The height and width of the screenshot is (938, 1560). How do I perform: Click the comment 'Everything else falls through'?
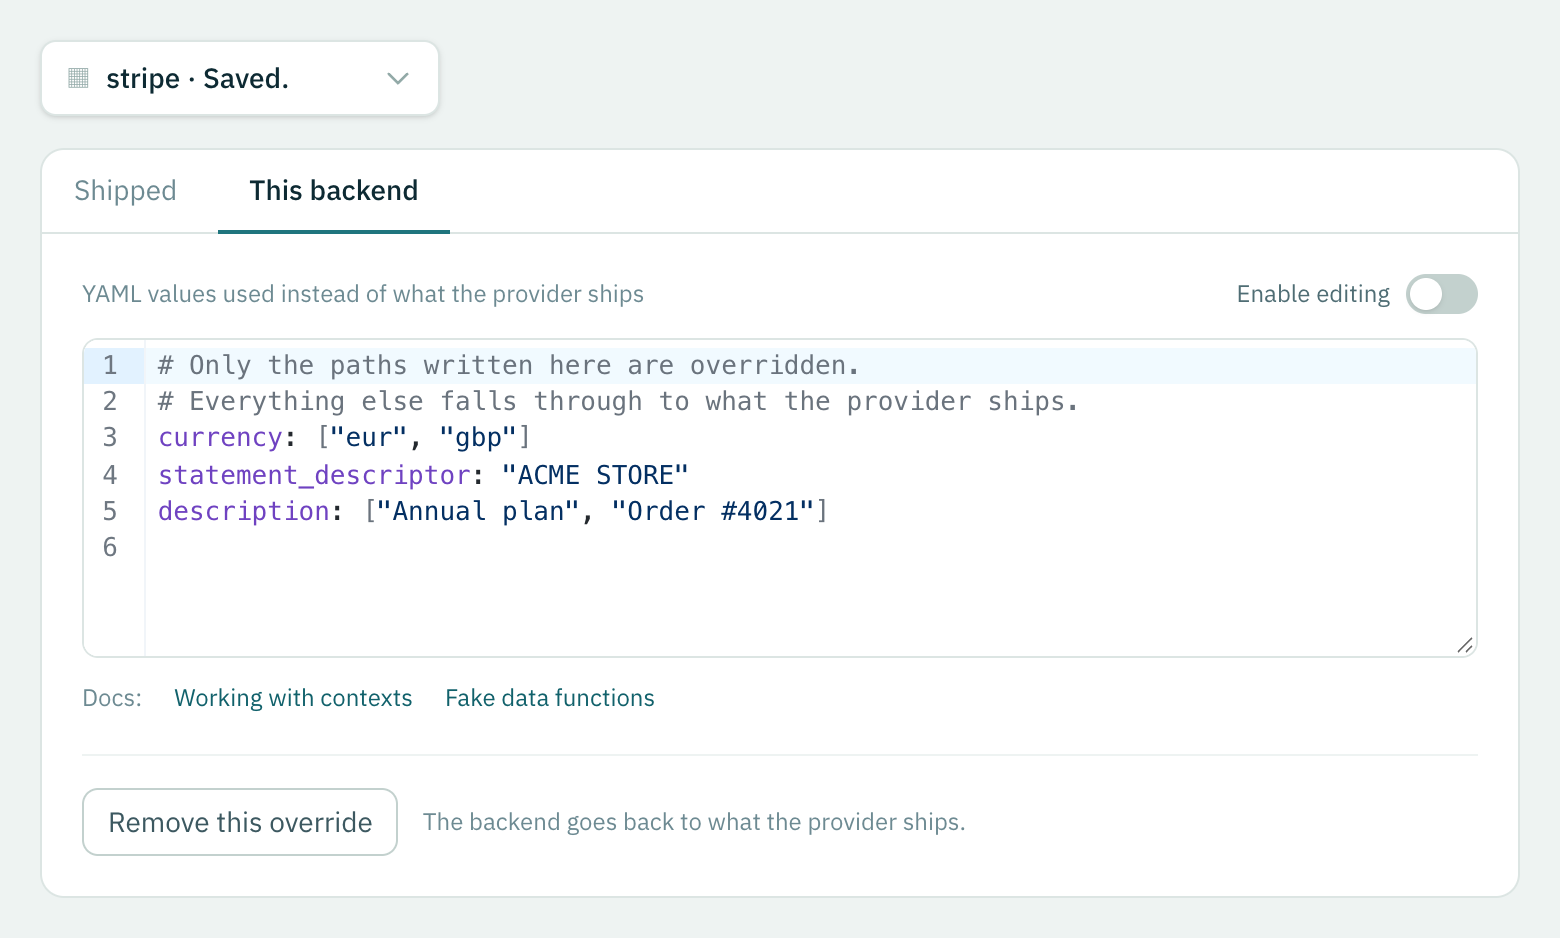(618, 402)
